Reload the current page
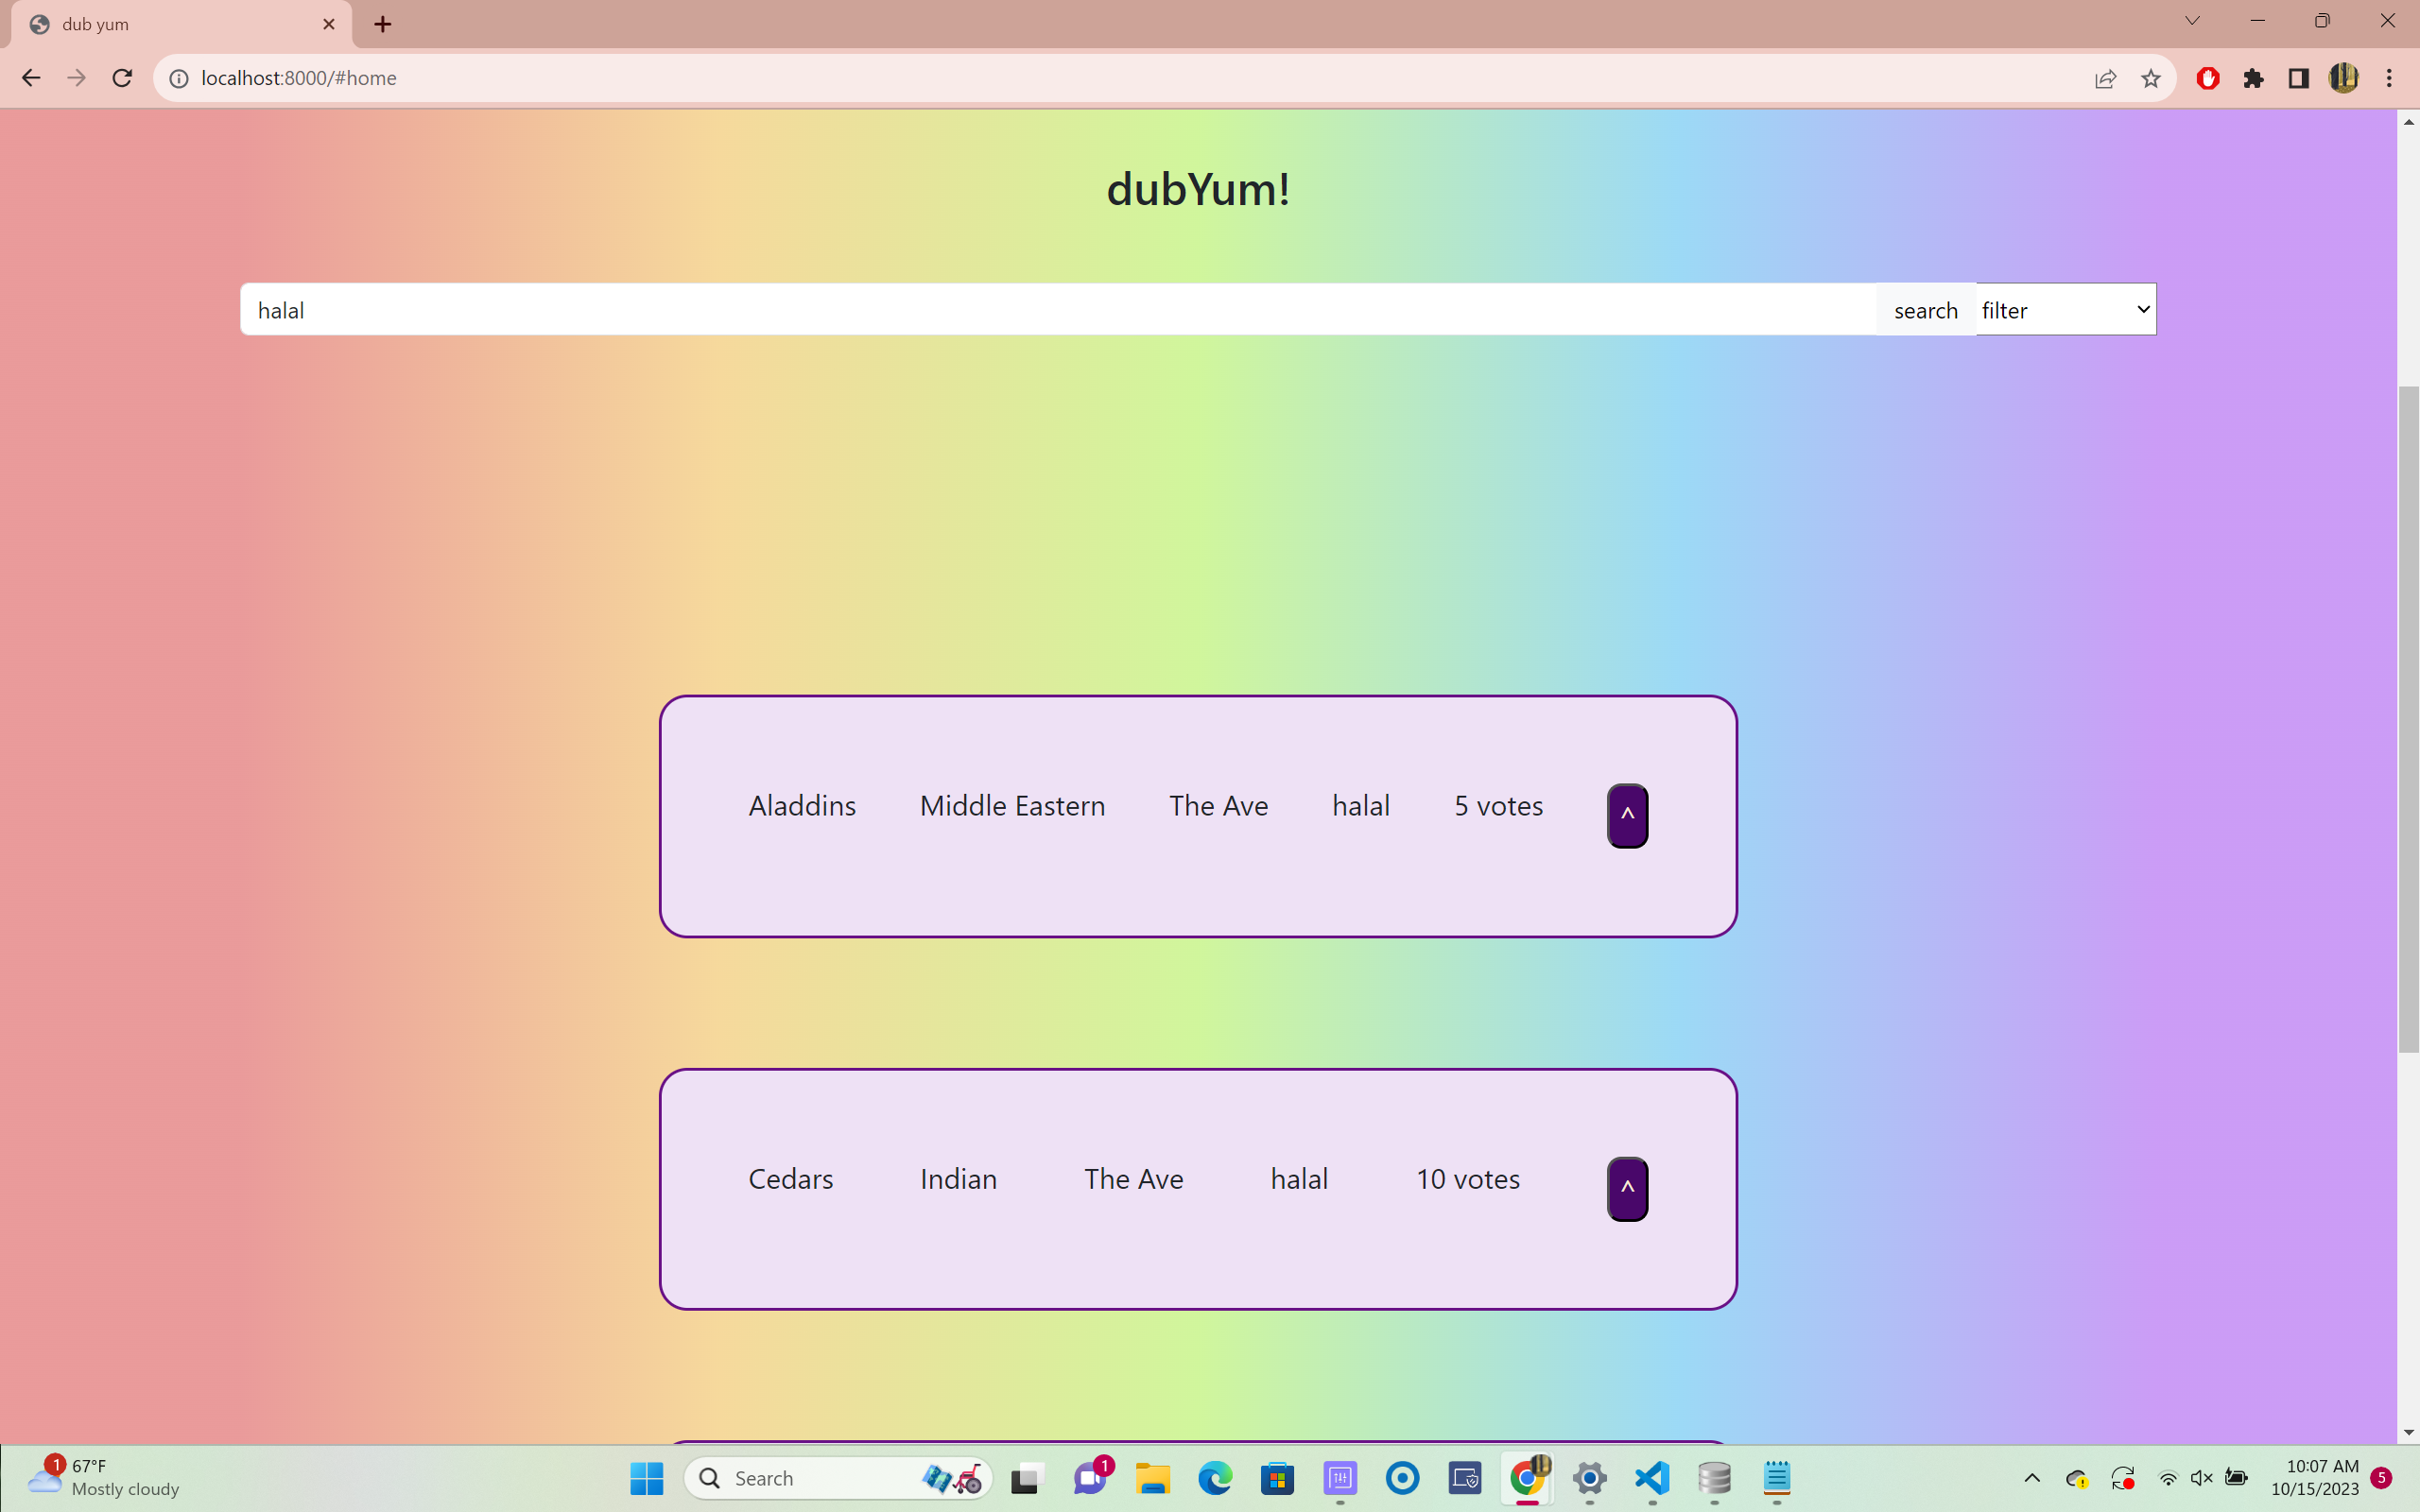 pos(122,78)
